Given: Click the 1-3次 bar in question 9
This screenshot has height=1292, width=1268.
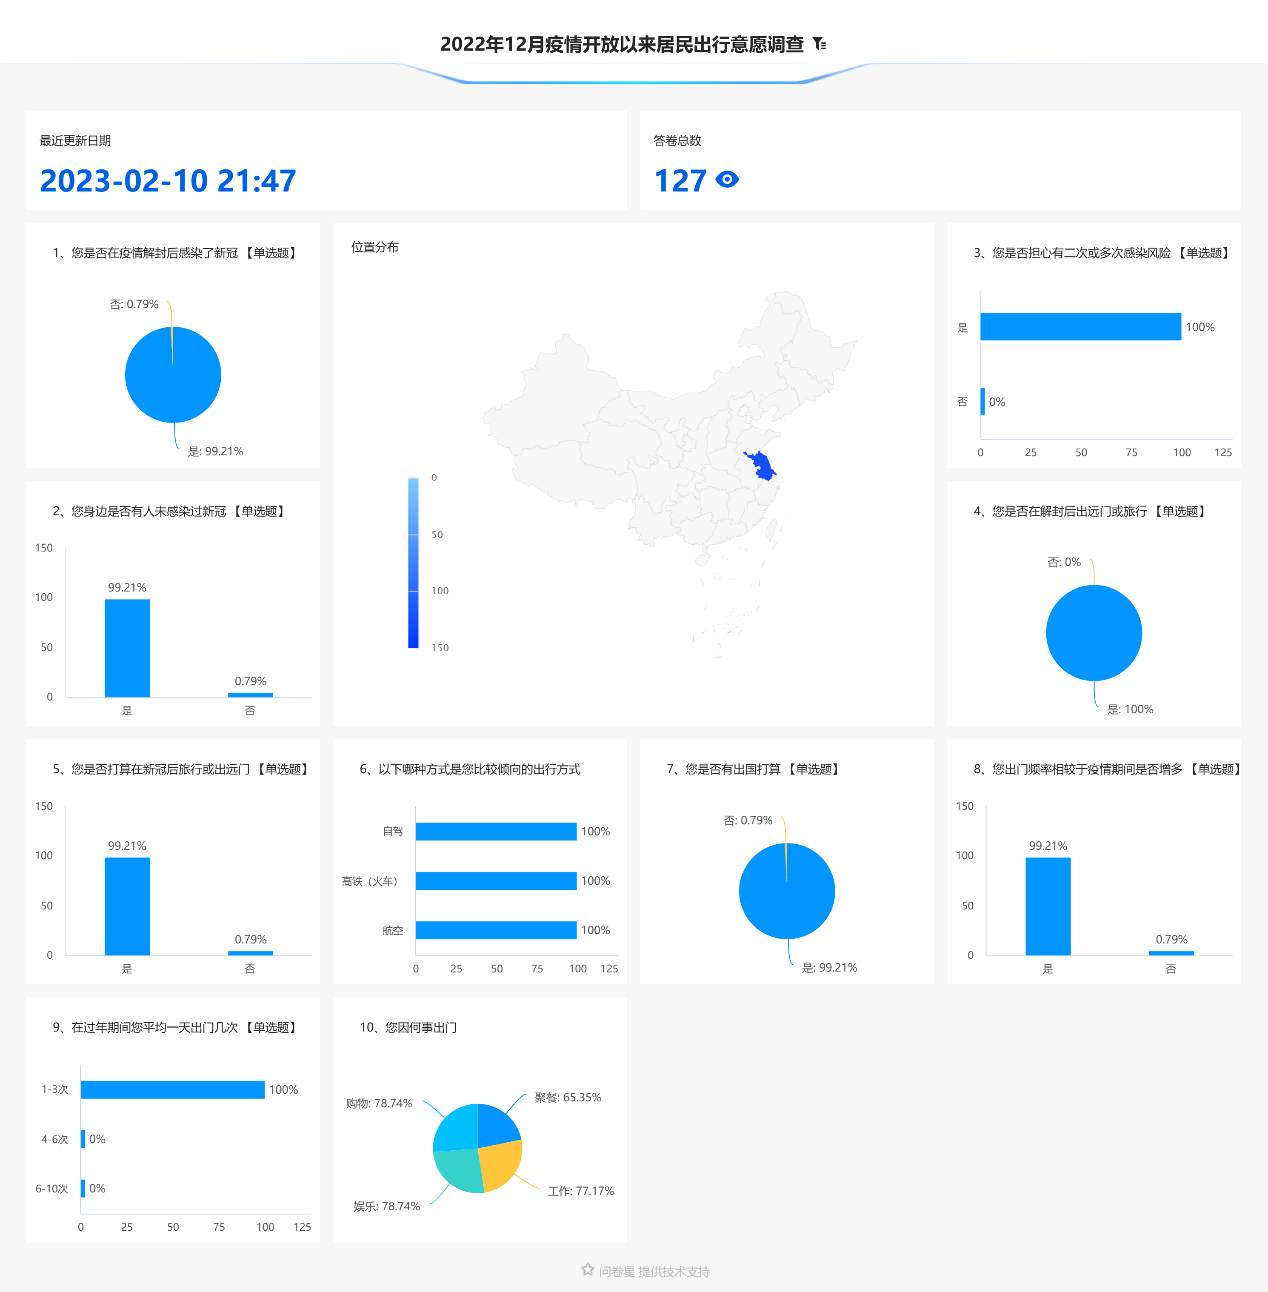Looking at the screenshot, I should 173,1090.
